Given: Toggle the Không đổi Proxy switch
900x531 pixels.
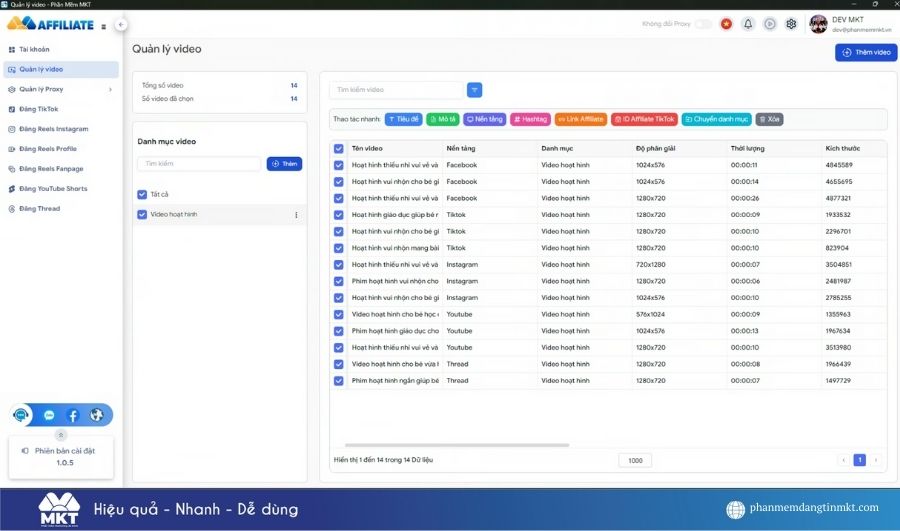Looking at the screenshot, I should [x=704, y=24].
